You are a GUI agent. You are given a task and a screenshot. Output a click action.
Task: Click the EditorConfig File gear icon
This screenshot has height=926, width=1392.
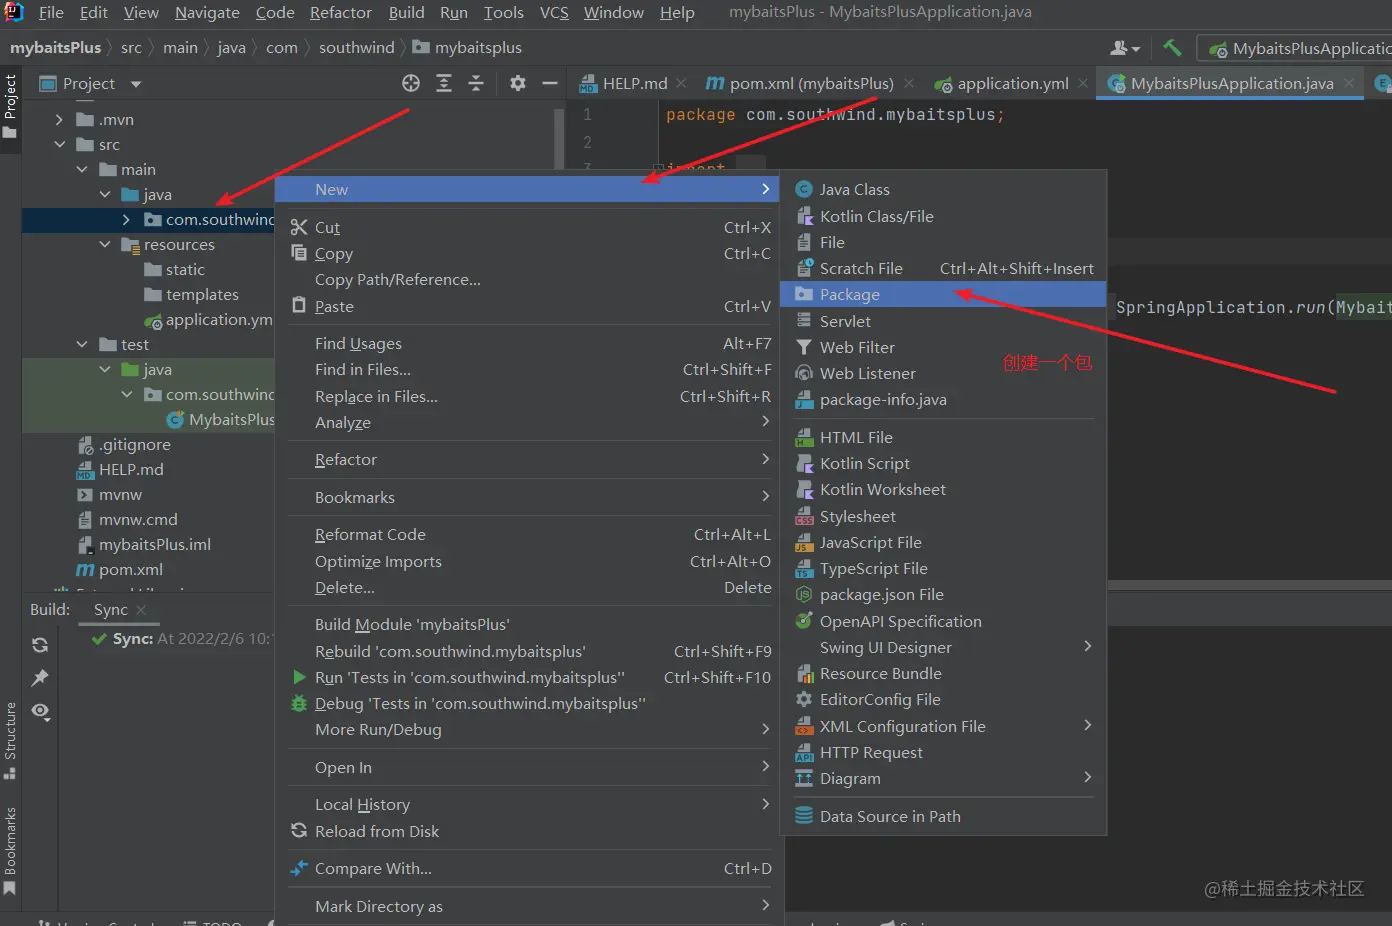tap(803, 699)
